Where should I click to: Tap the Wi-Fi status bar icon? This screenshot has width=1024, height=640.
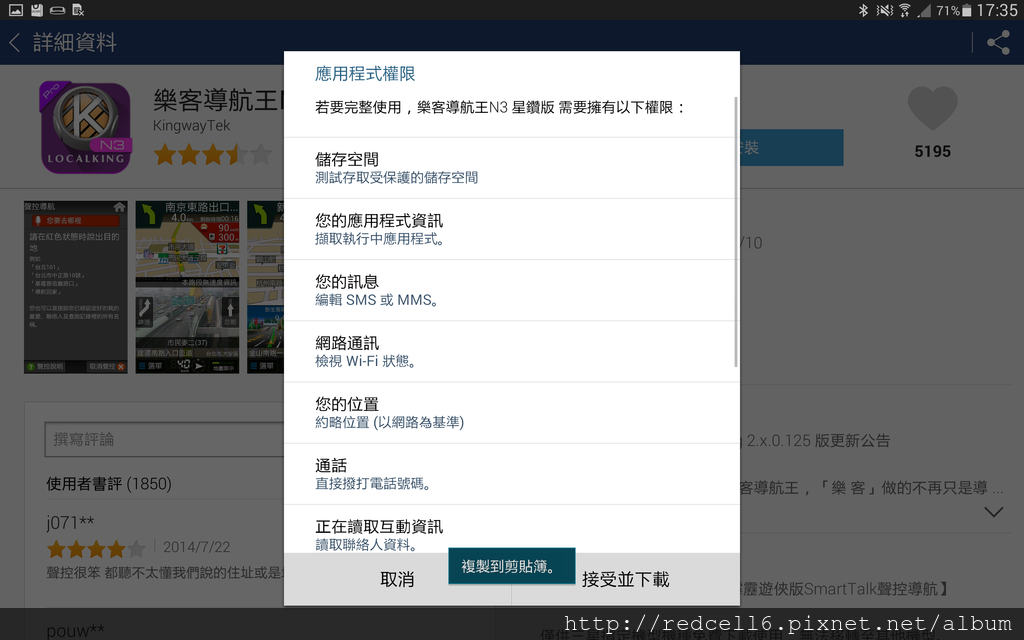click(x=904, y=10)
